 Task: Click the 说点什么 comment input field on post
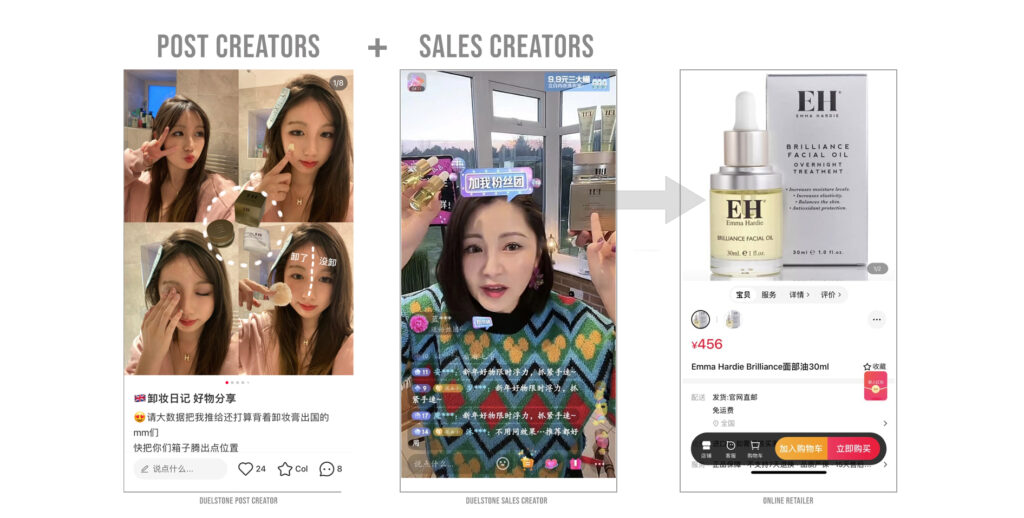pyautogui.click(x=180, y=469)
